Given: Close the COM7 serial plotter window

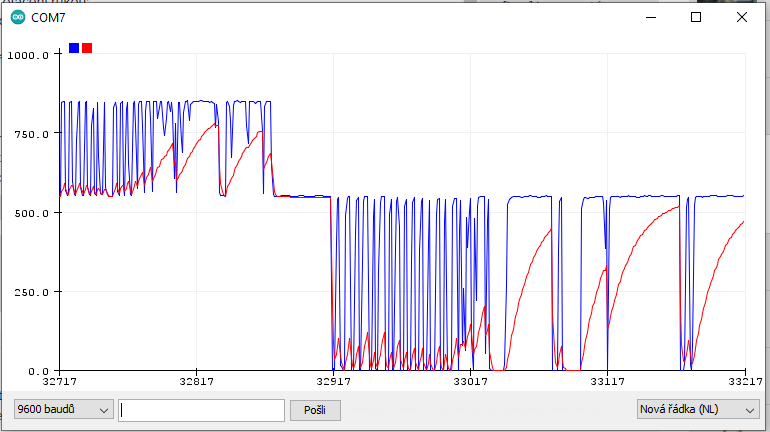Looking at the screenshot, I should [742, 17].
